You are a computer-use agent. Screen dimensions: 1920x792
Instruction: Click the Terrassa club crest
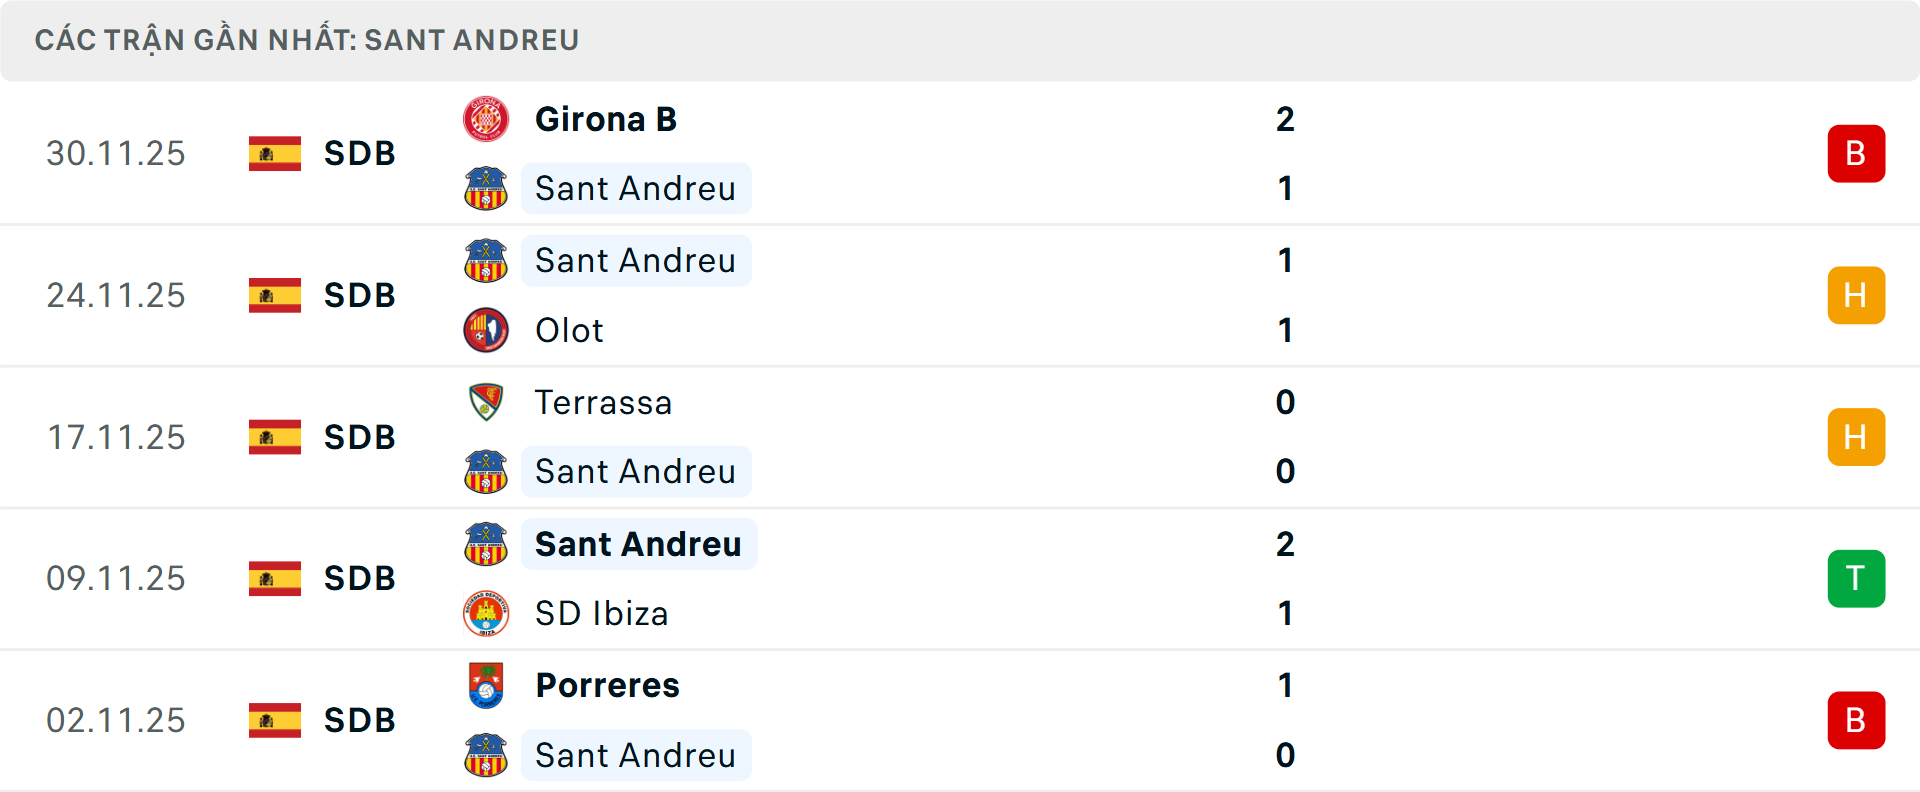(486, 402)
